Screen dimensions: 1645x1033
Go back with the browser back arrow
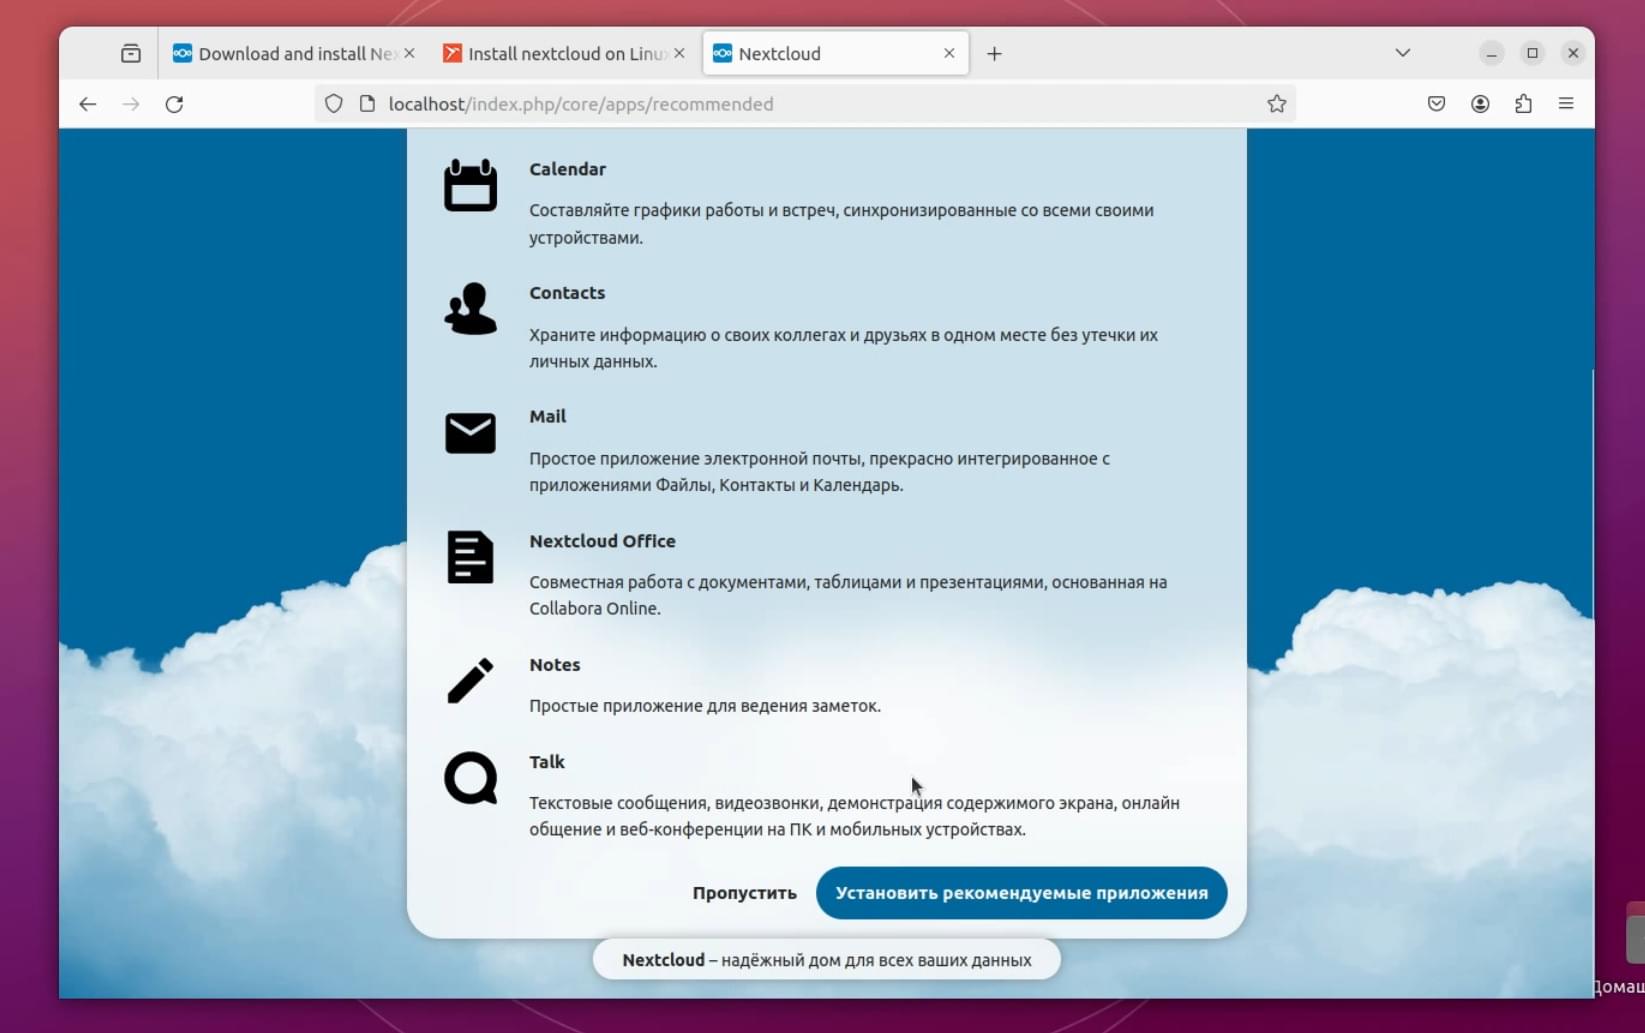pos(88,104)
